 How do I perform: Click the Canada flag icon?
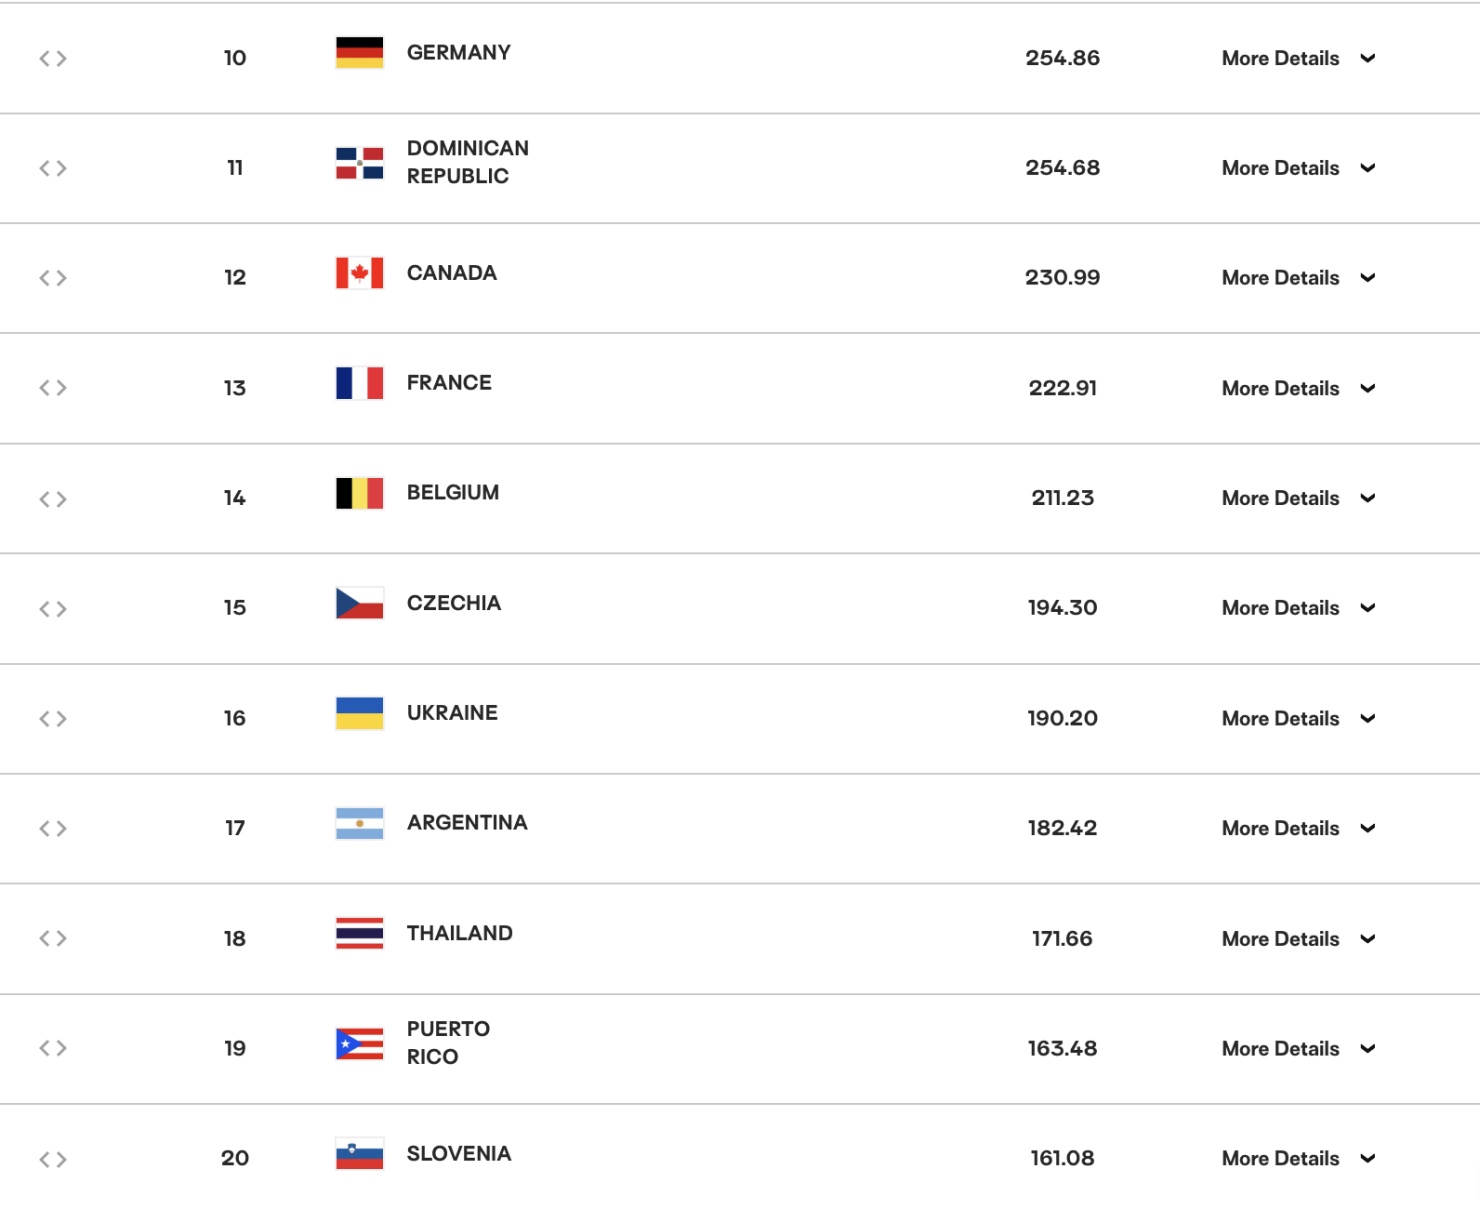[x=359, y=273]
